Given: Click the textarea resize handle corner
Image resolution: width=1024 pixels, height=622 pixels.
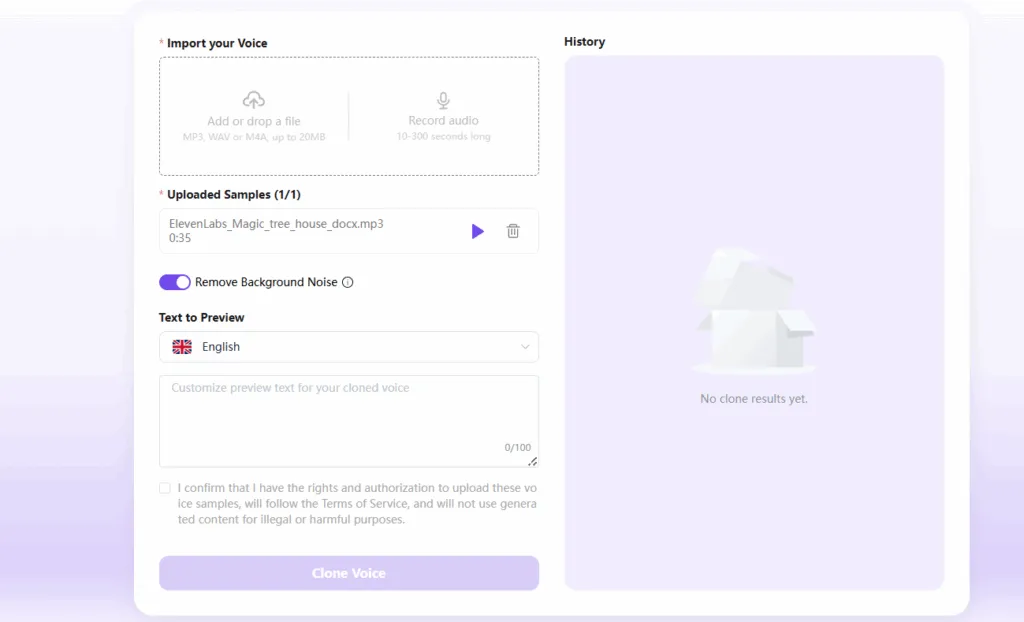Looking at the screenshot, I should click(x=532, y=461).
